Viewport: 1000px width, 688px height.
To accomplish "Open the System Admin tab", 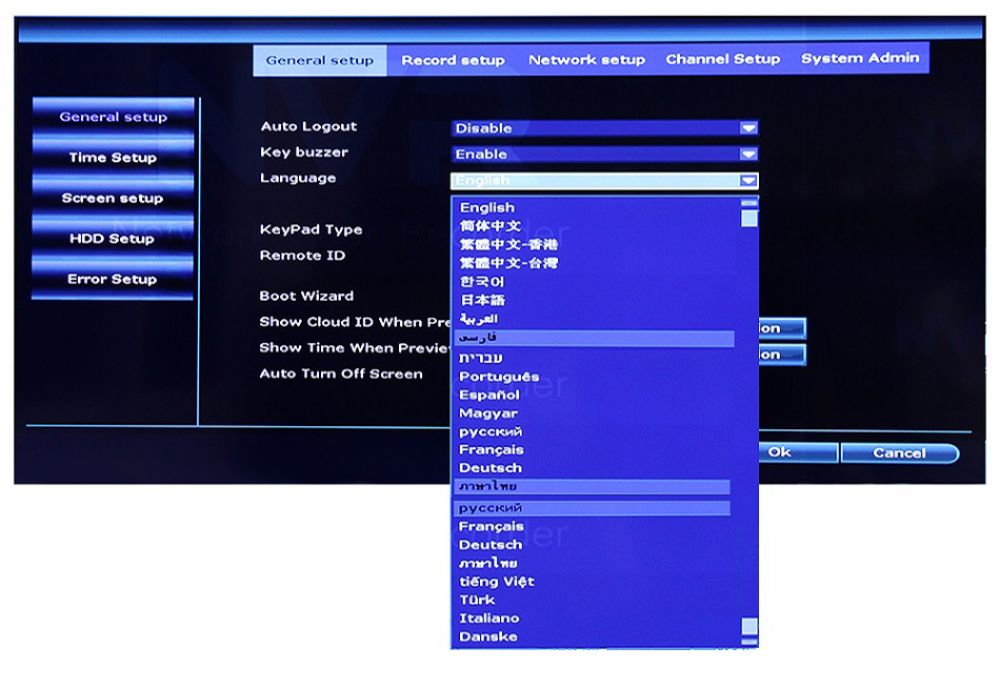I will tap(859, 59).
